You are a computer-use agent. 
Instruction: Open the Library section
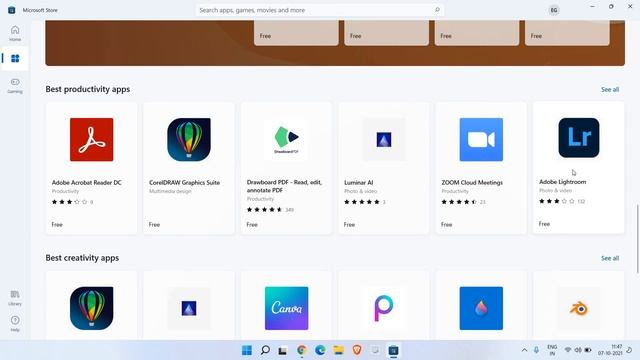(x=15, y=298)
